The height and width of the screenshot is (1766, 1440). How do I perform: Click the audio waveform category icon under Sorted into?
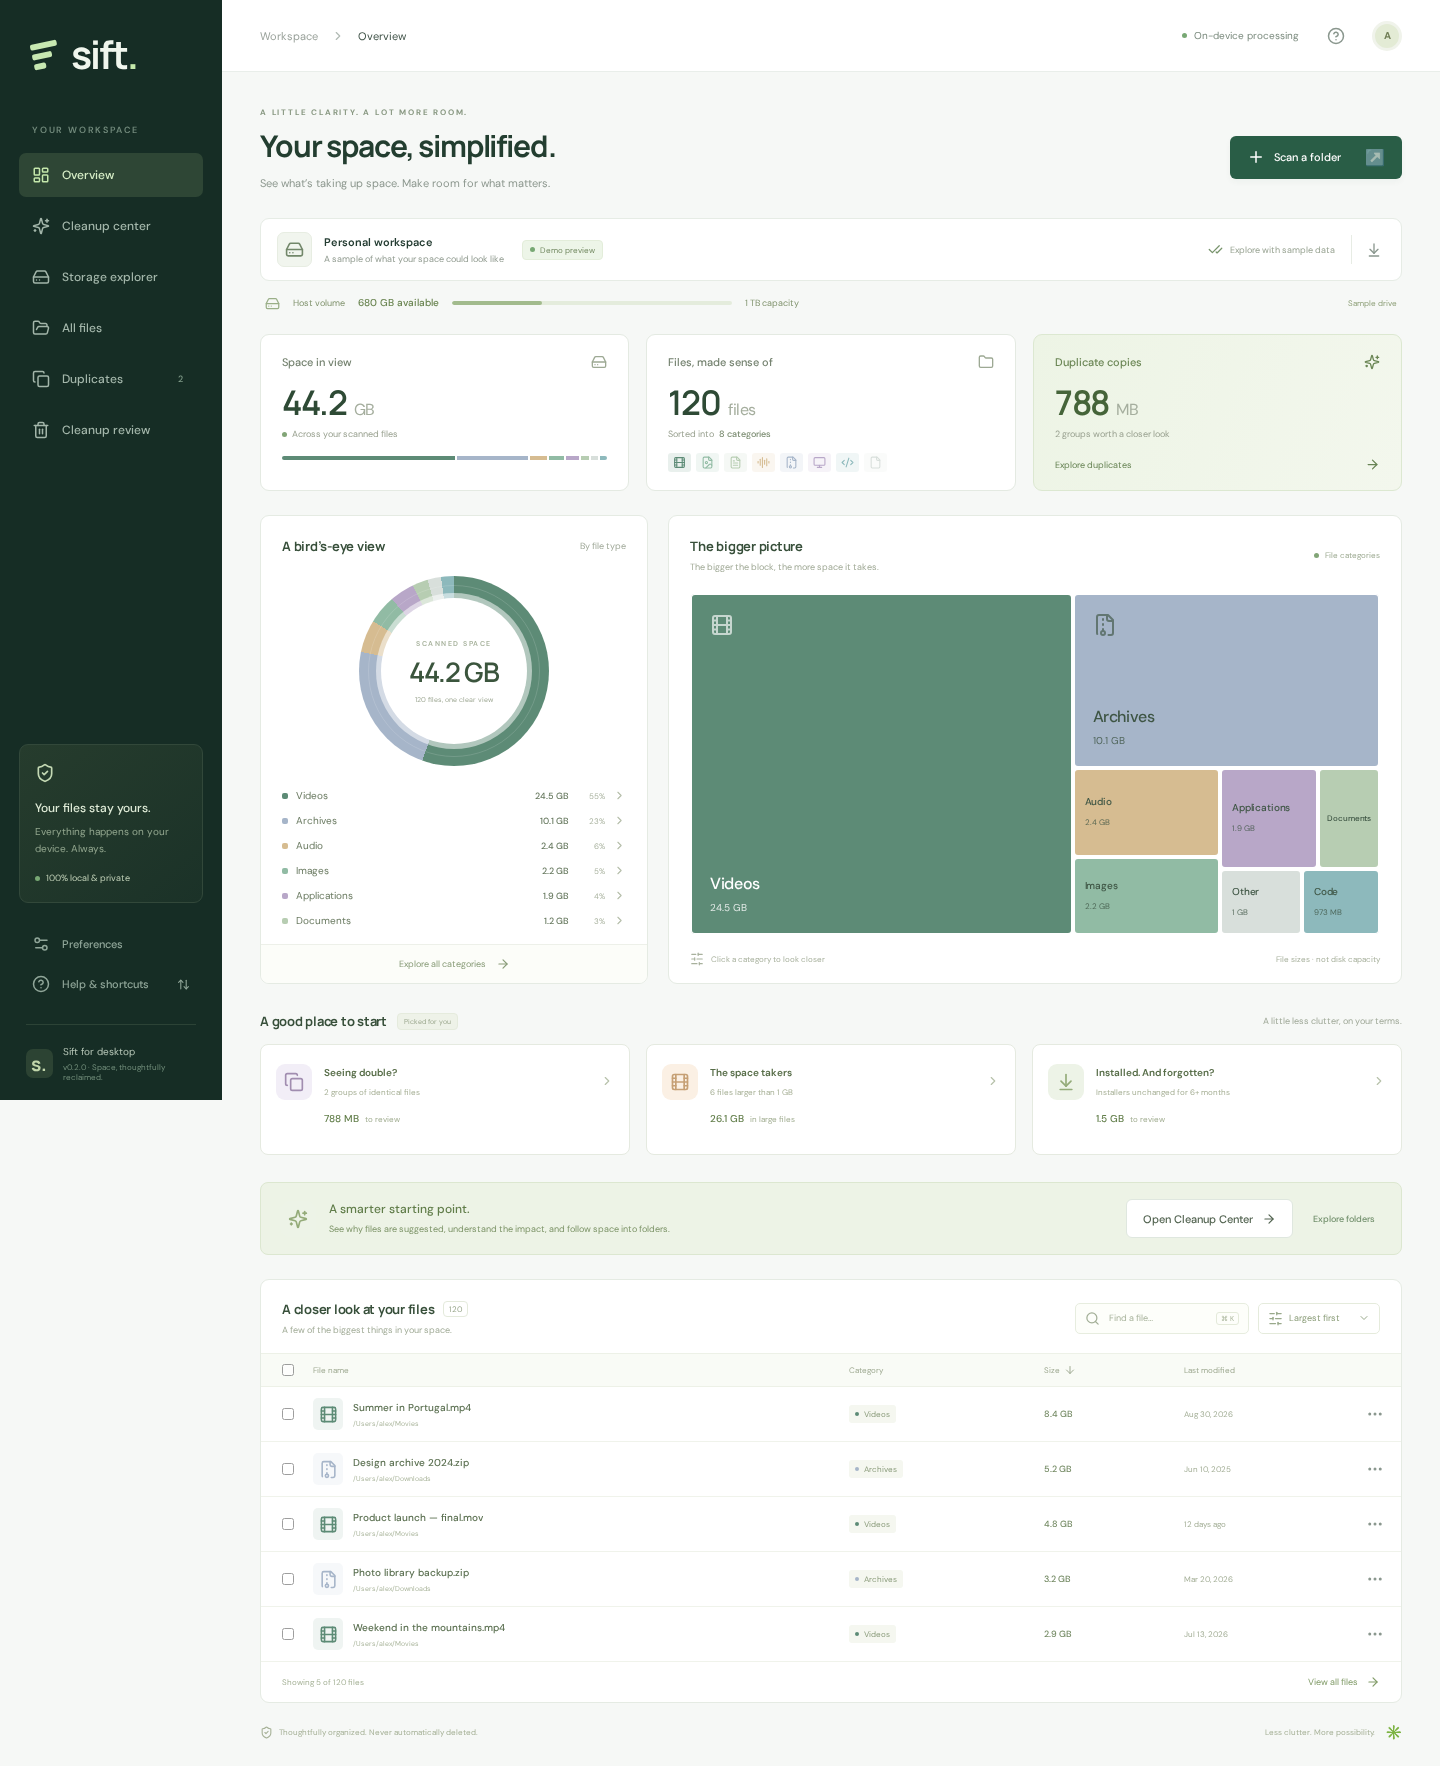(x=764, y=462)
